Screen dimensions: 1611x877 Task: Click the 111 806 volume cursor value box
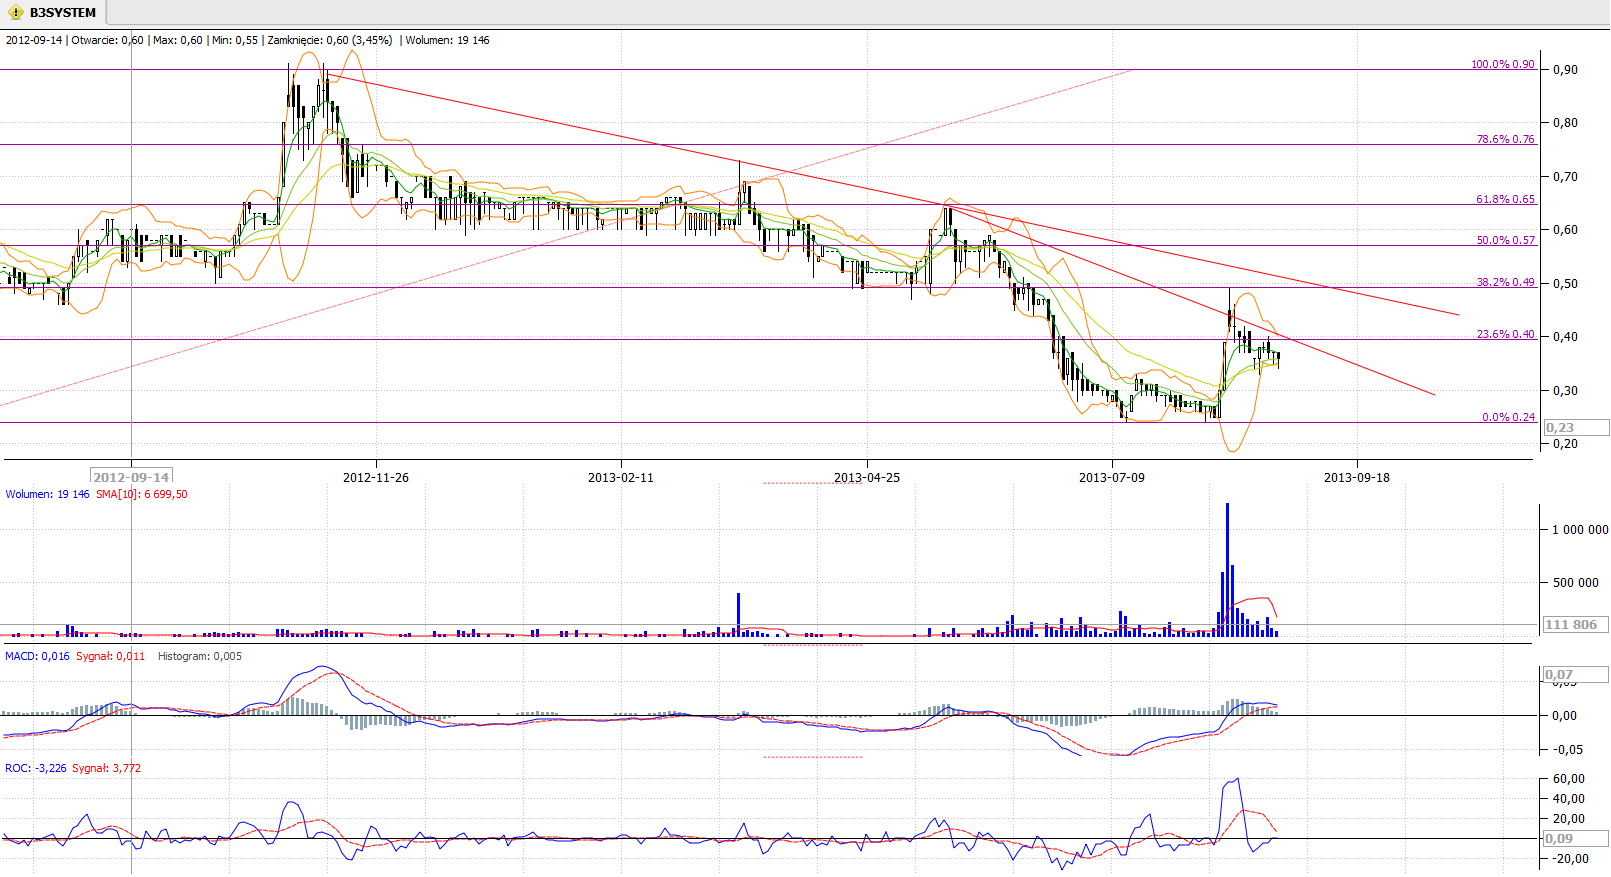point(1576,624)
